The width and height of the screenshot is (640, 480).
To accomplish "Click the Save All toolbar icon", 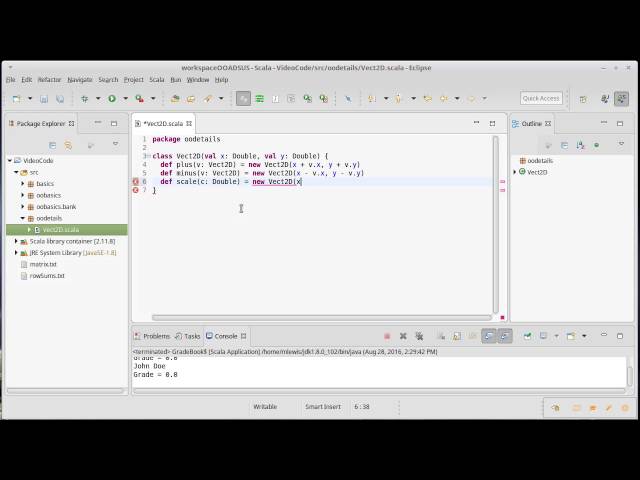I will [60, 99].
